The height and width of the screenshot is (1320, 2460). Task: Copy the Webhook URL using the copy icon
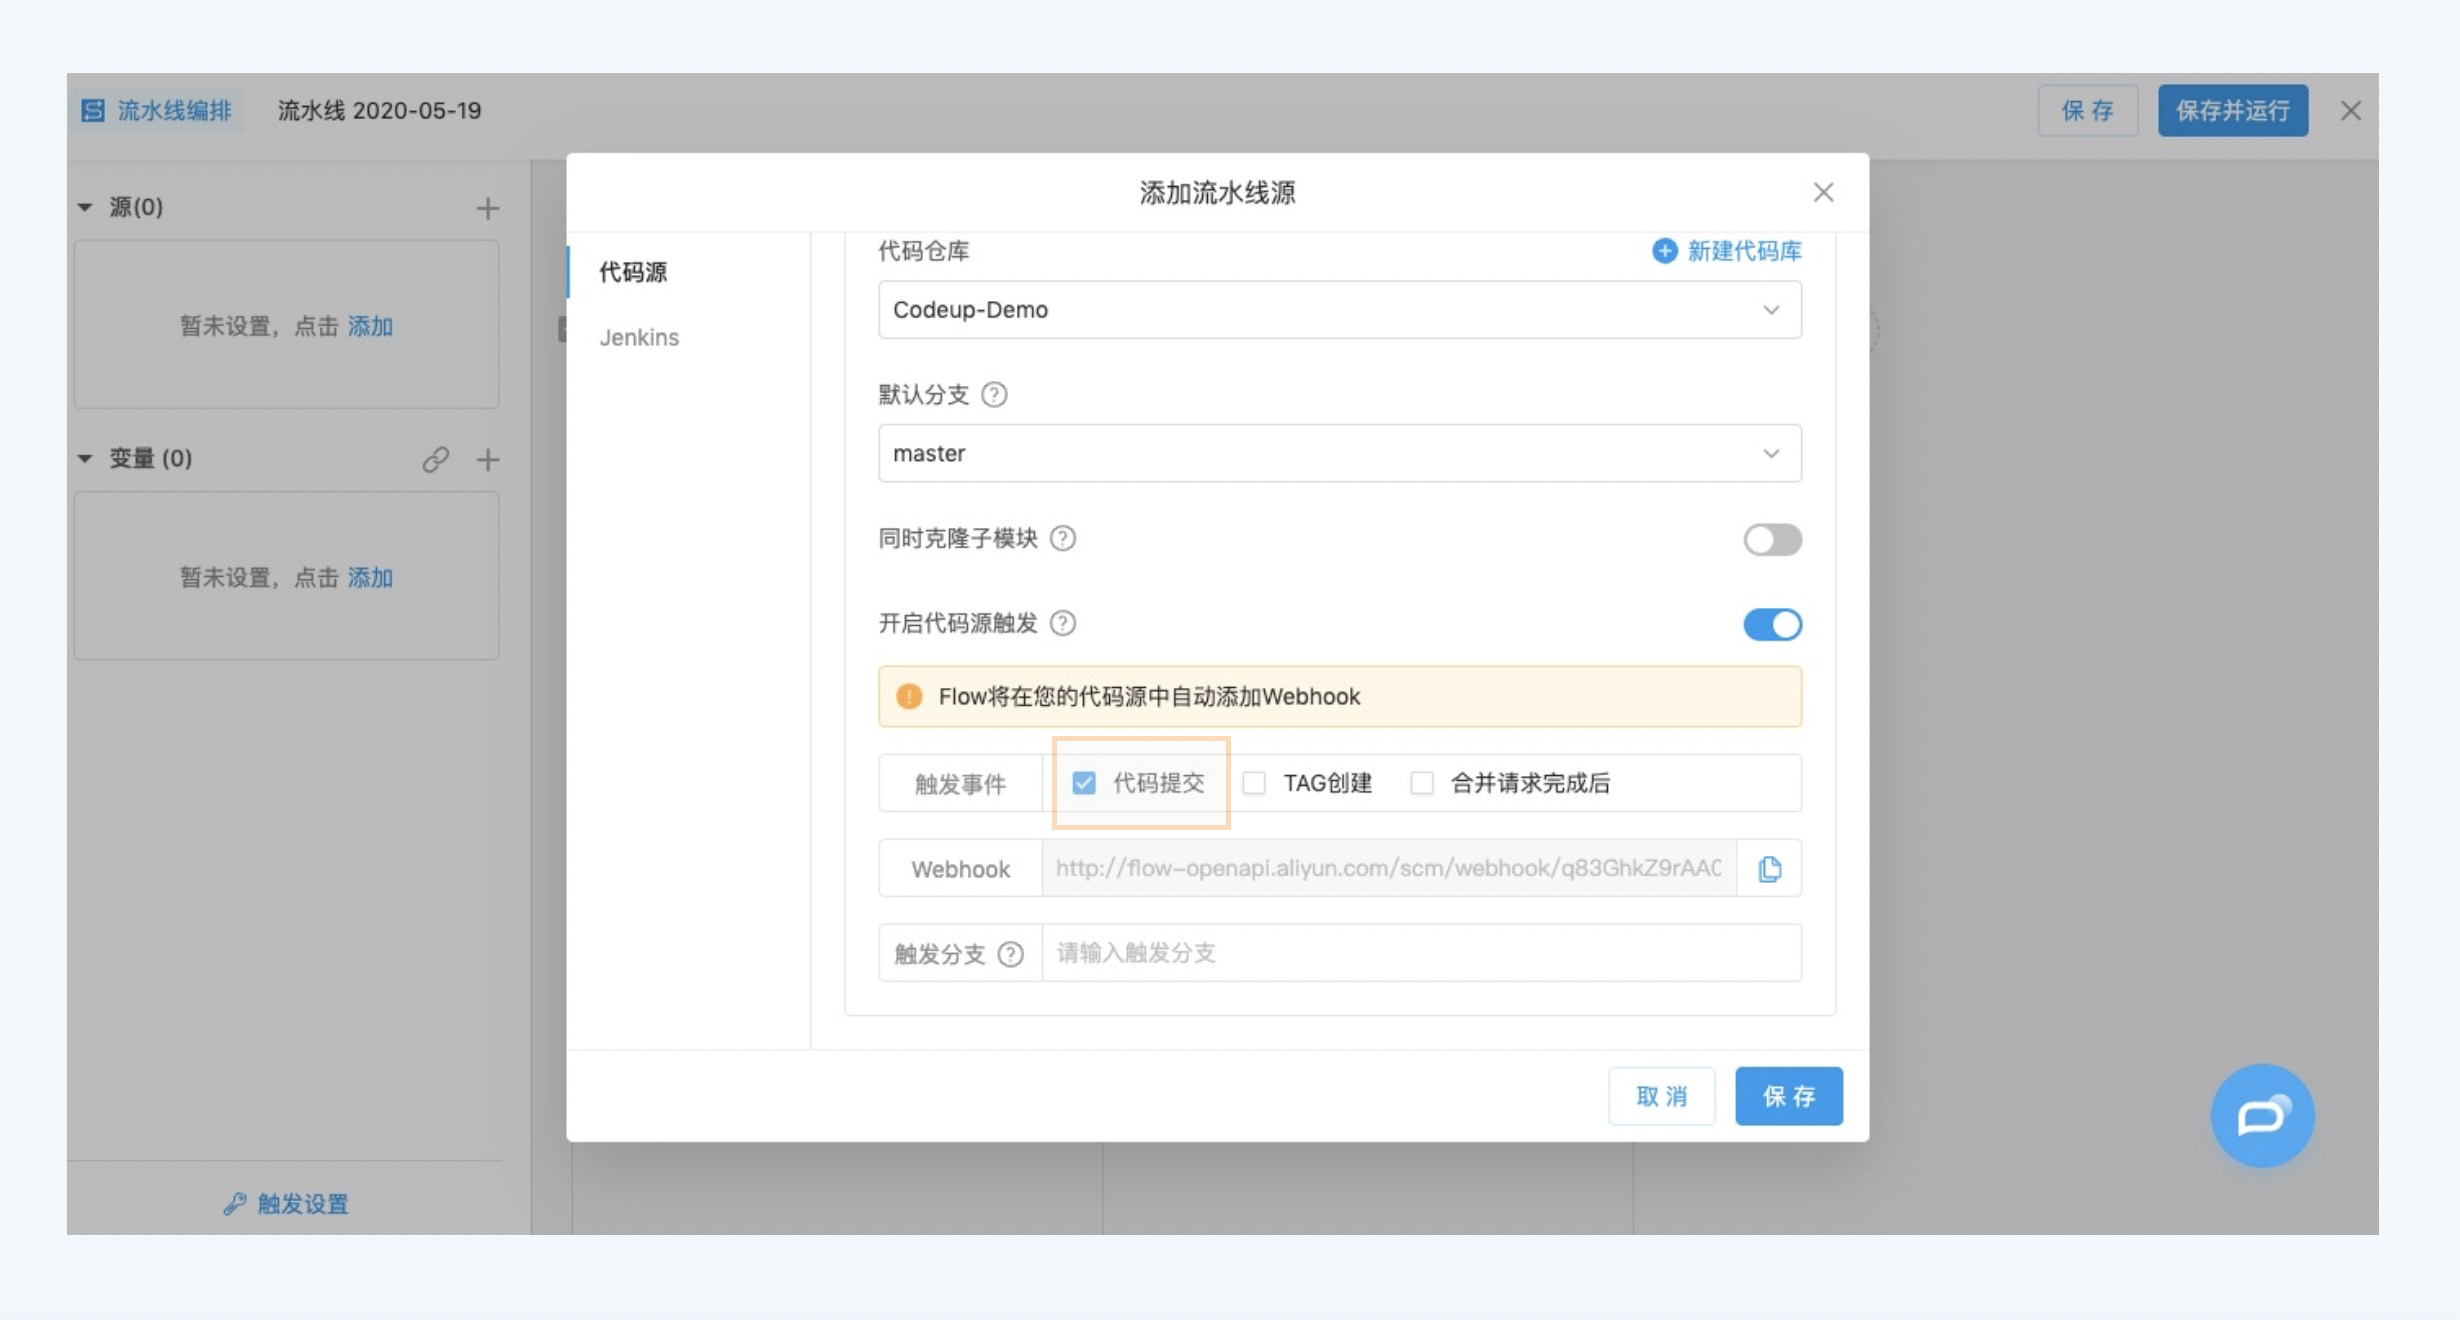pos(1768,868)
